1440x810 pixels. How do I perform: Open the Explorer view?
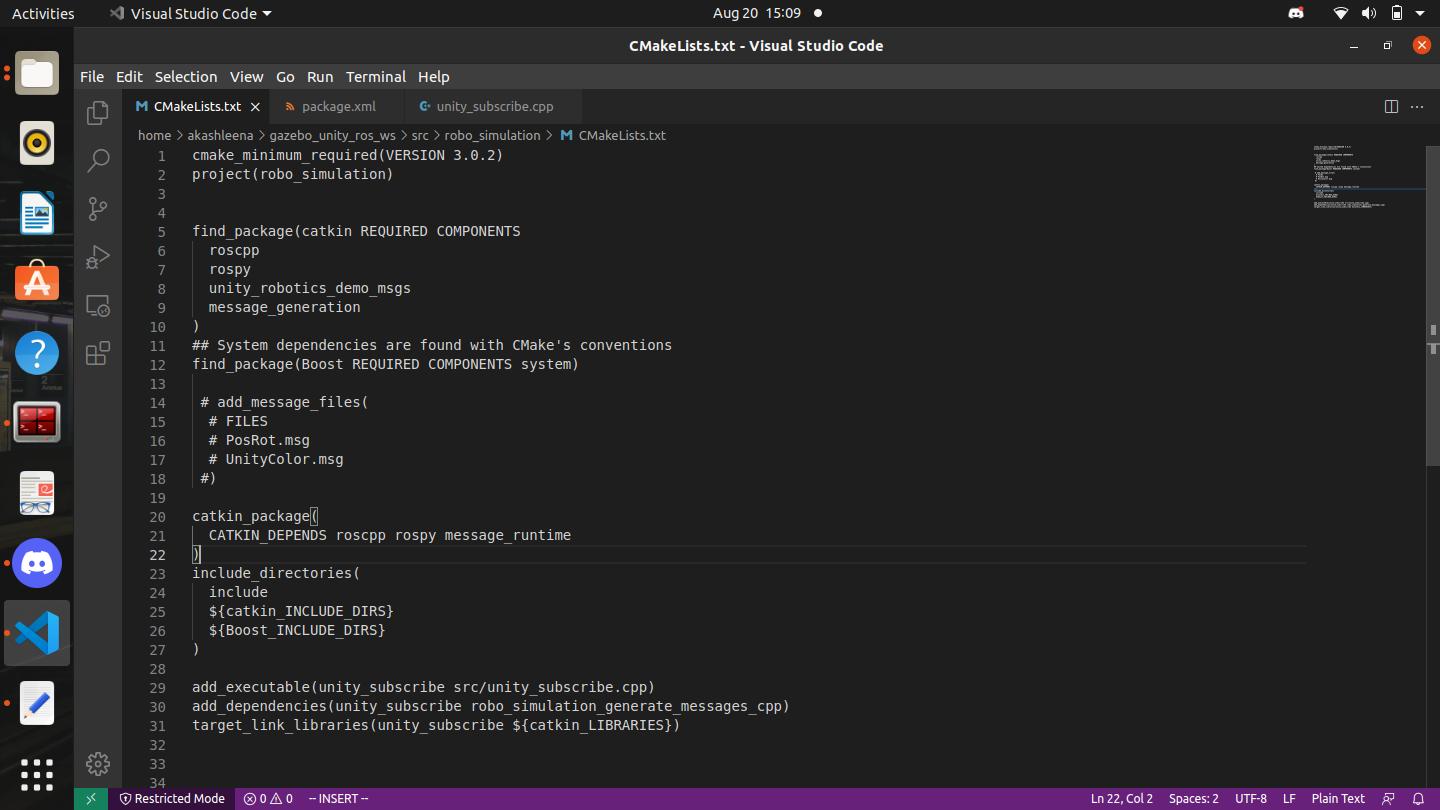(97, 113)
